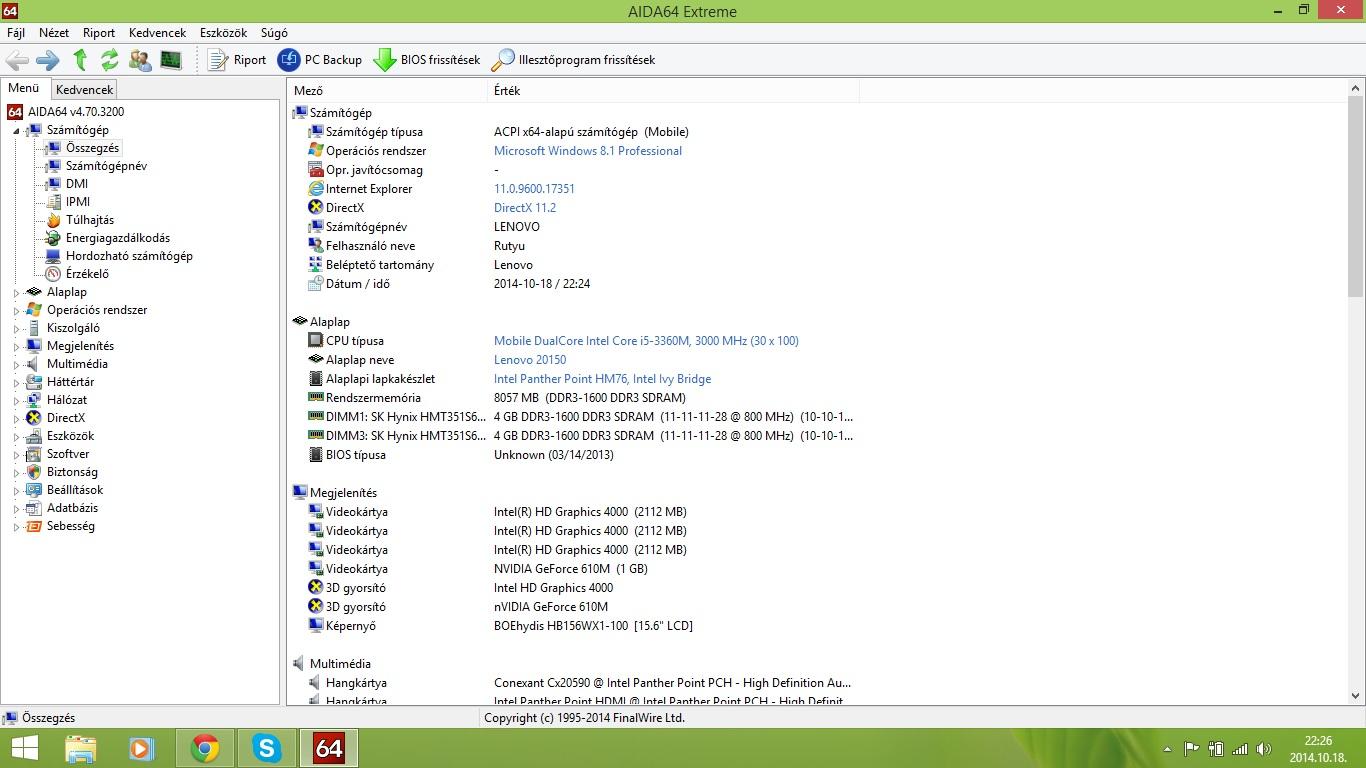This screenshot has width=1366, height=768.
Task: Open the Eszközök menu in the menu bar
Action: [223, 33]
